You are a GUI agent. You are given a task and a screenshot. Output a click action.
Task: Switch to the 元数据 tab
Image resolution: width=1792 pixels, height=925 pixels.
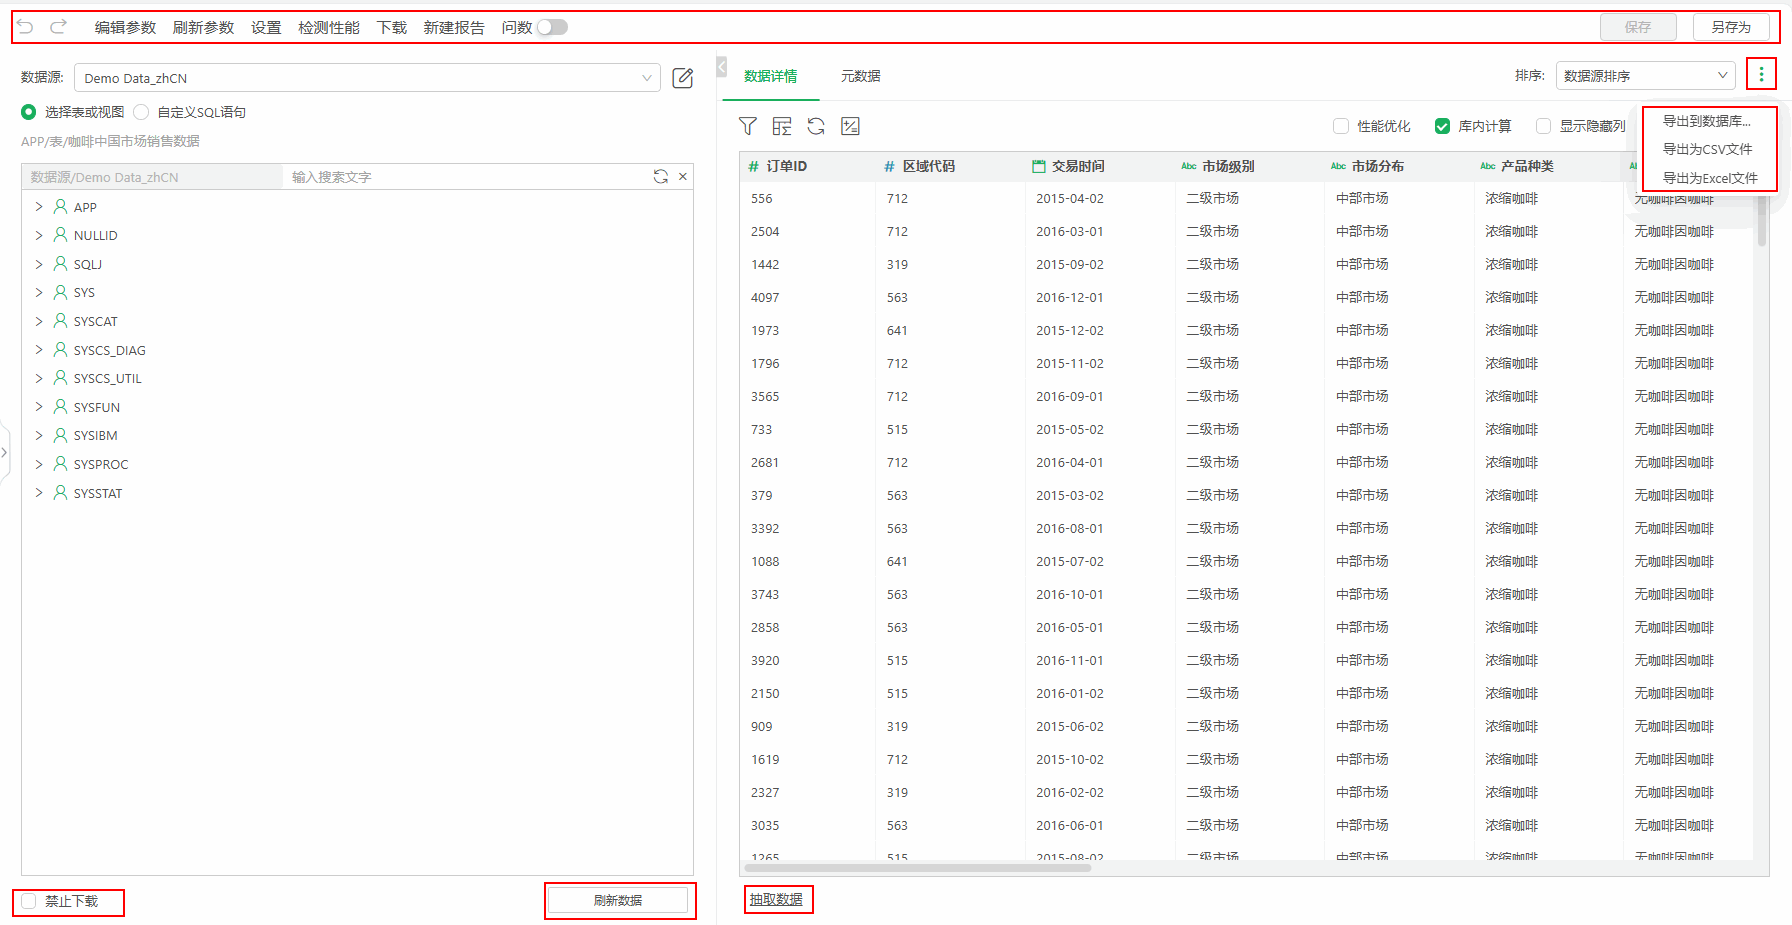[x=860, y=76]
